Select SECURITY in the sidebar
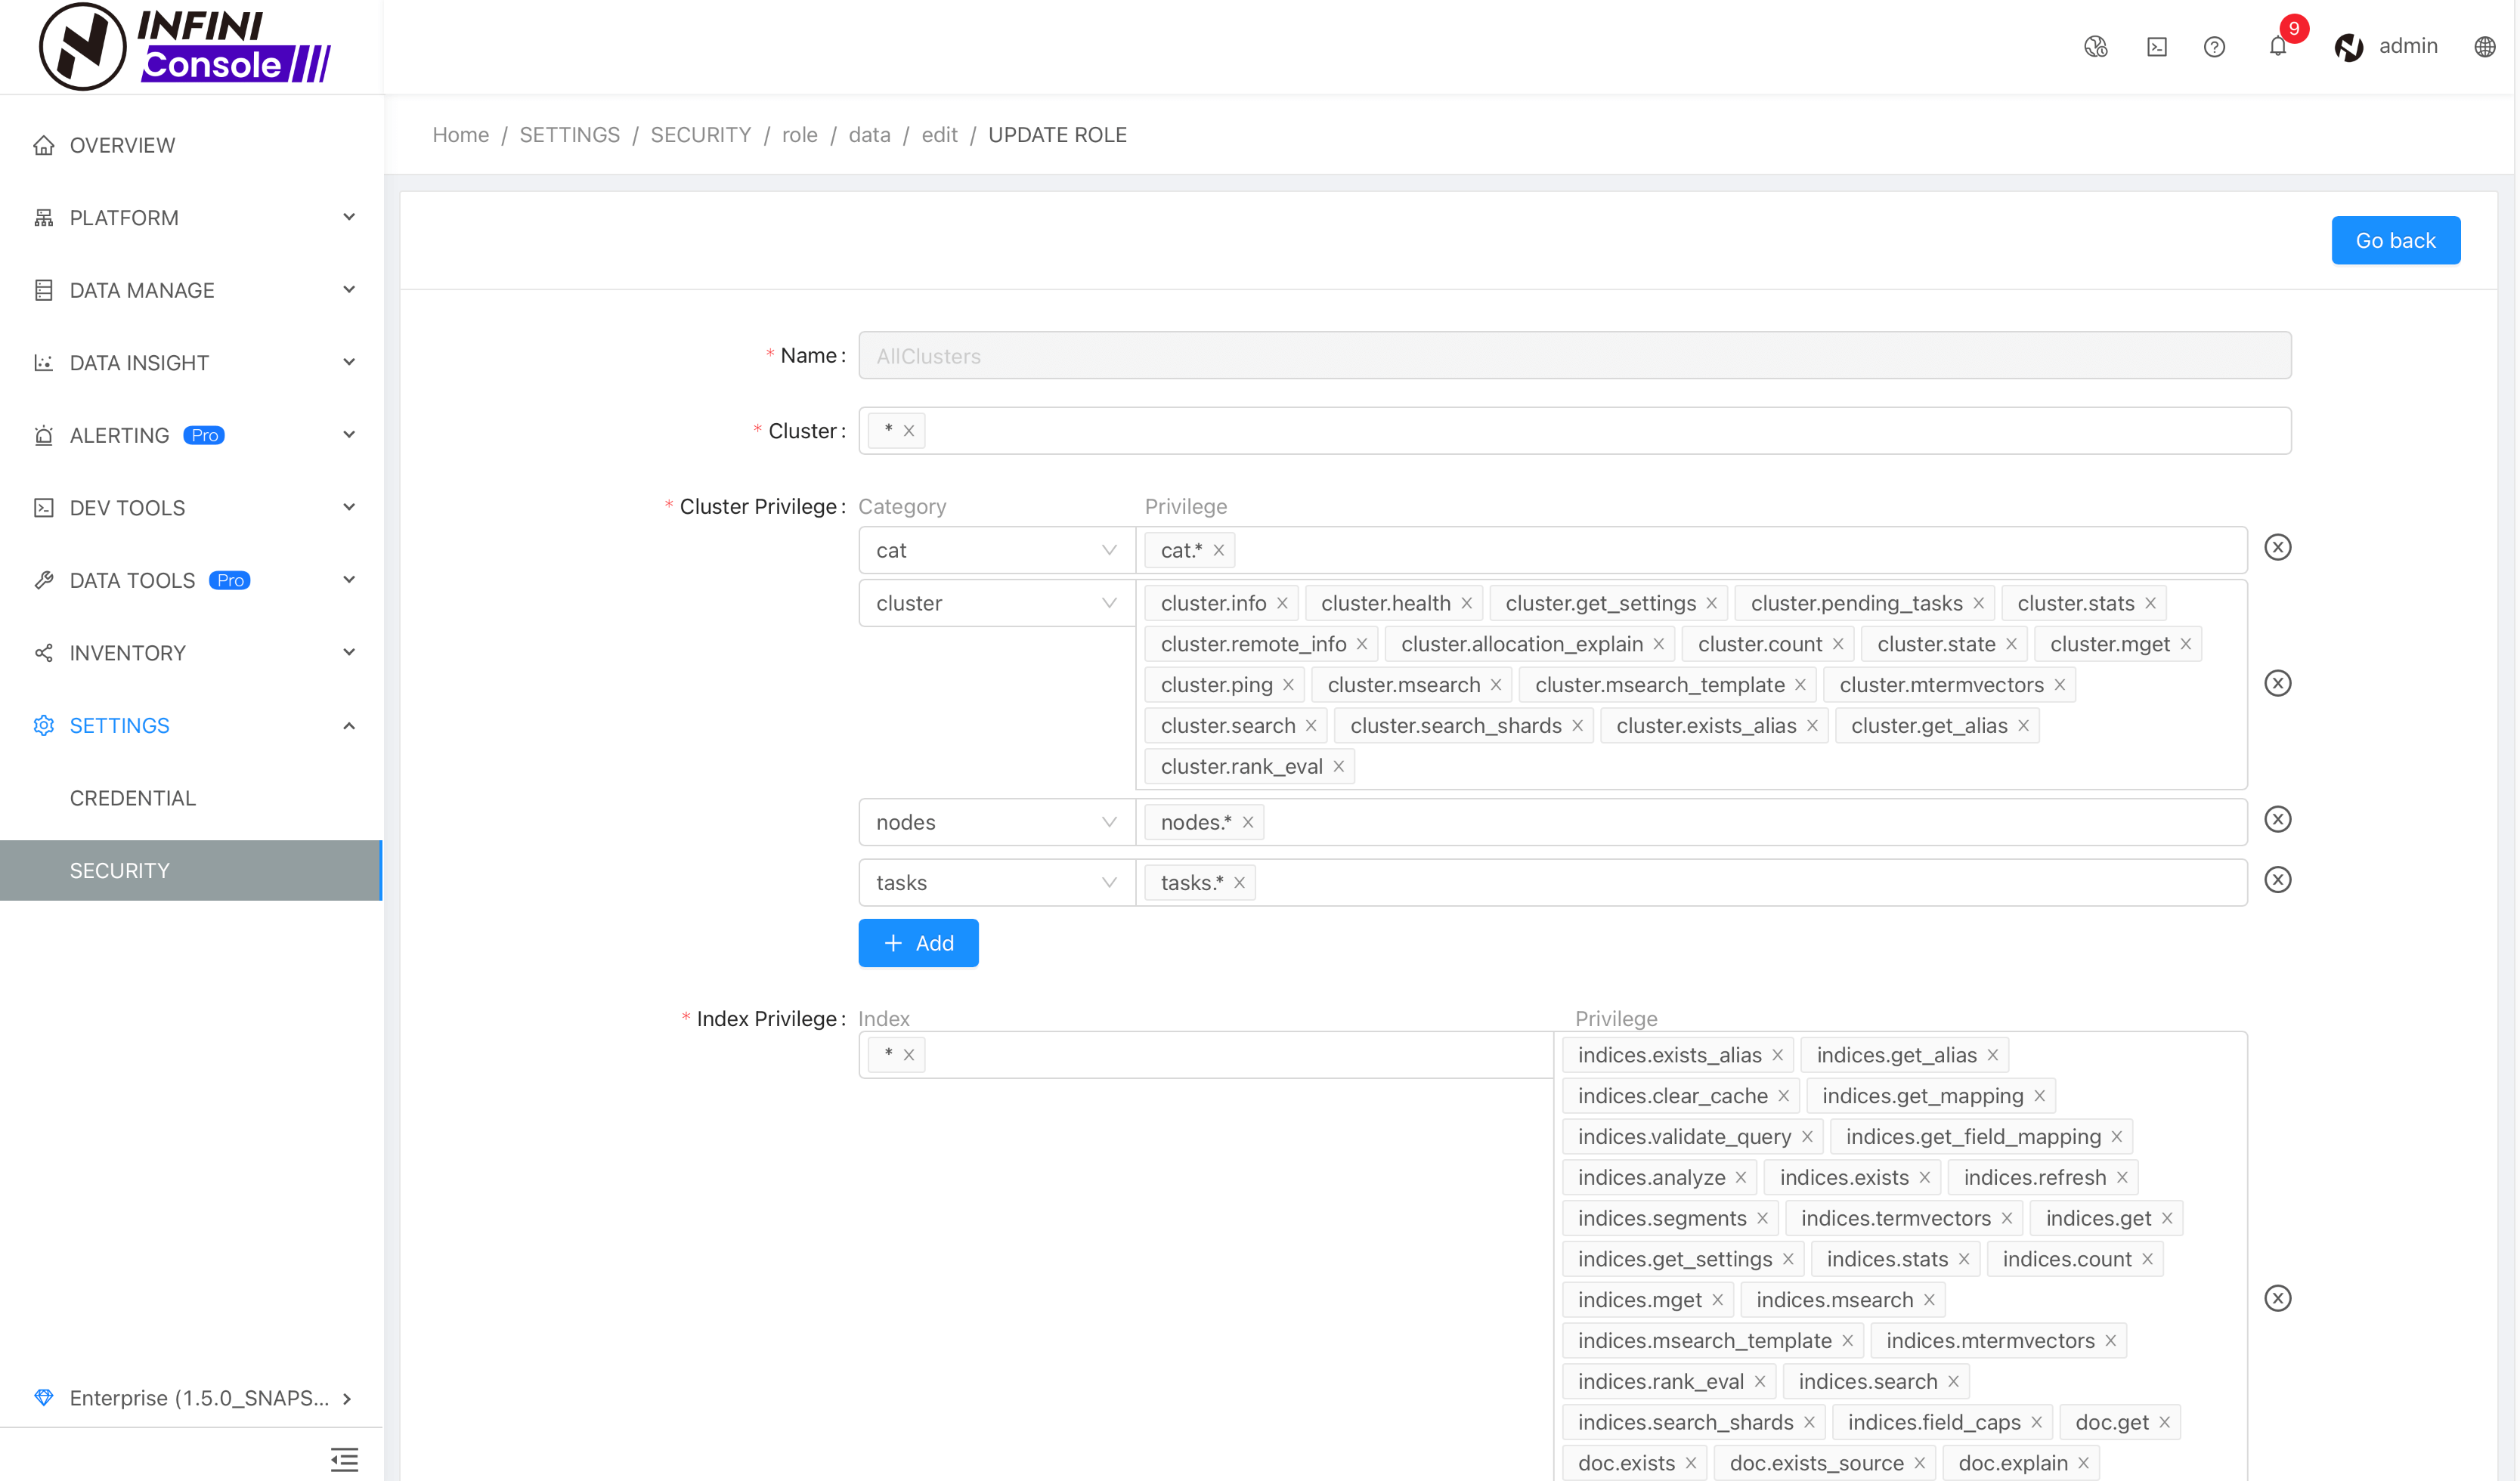The height and width of the screenshot is (1481, 2520). point(191,870)
